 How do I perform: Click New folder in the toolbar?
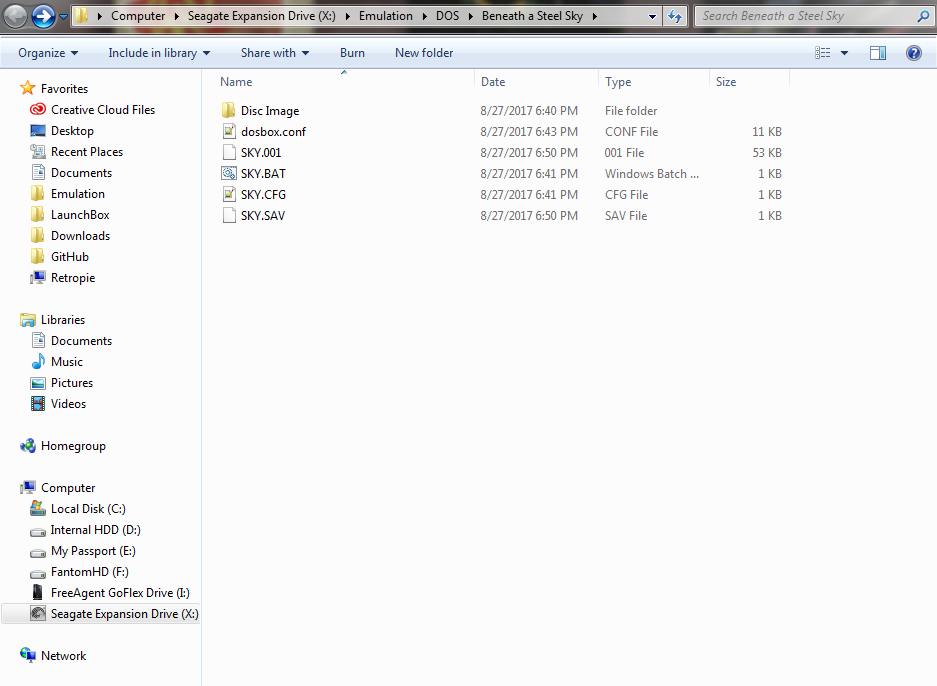(x=424, y=53)
